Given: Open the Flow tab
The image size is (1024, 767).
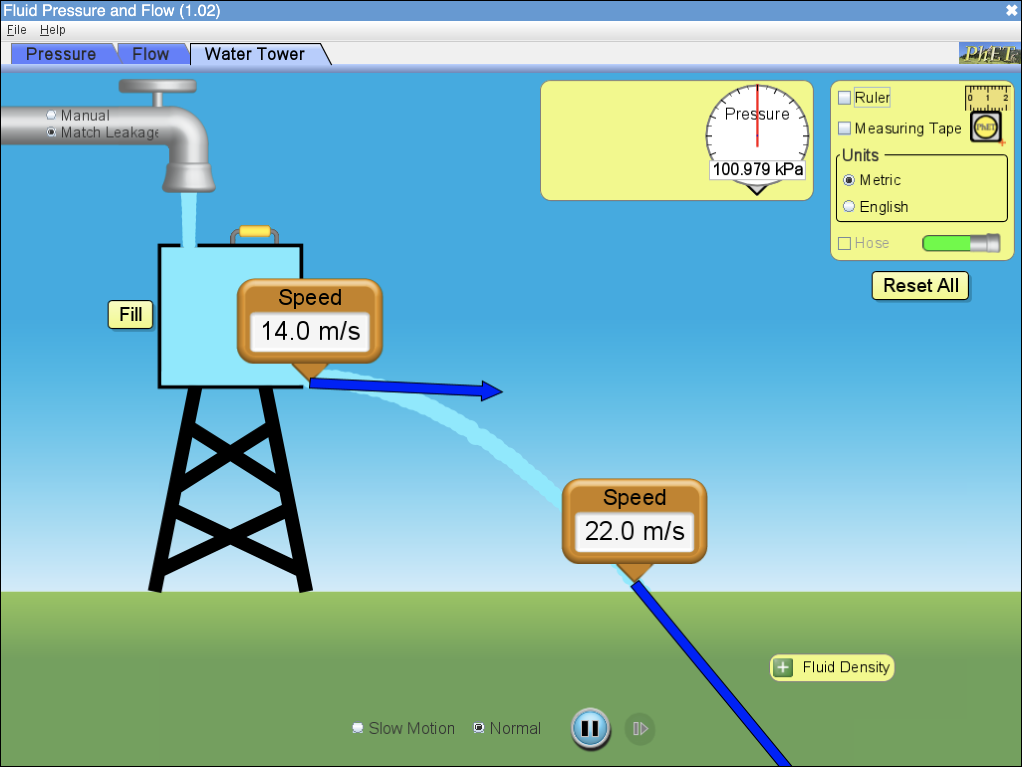Looking at the screenshot, I should [150, 53].
